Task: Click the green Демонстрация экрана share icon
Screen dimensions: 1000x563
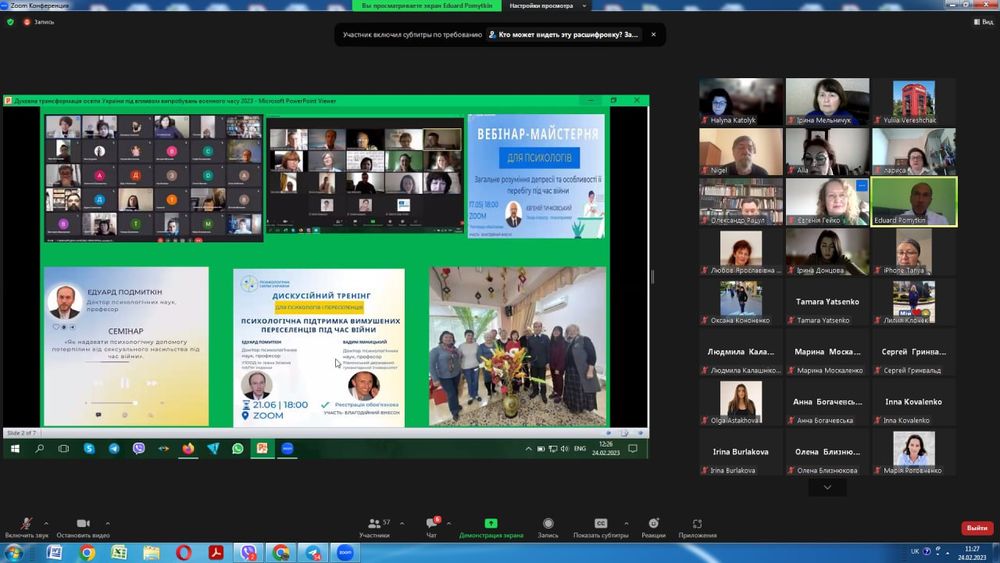Action: [491, 524]
